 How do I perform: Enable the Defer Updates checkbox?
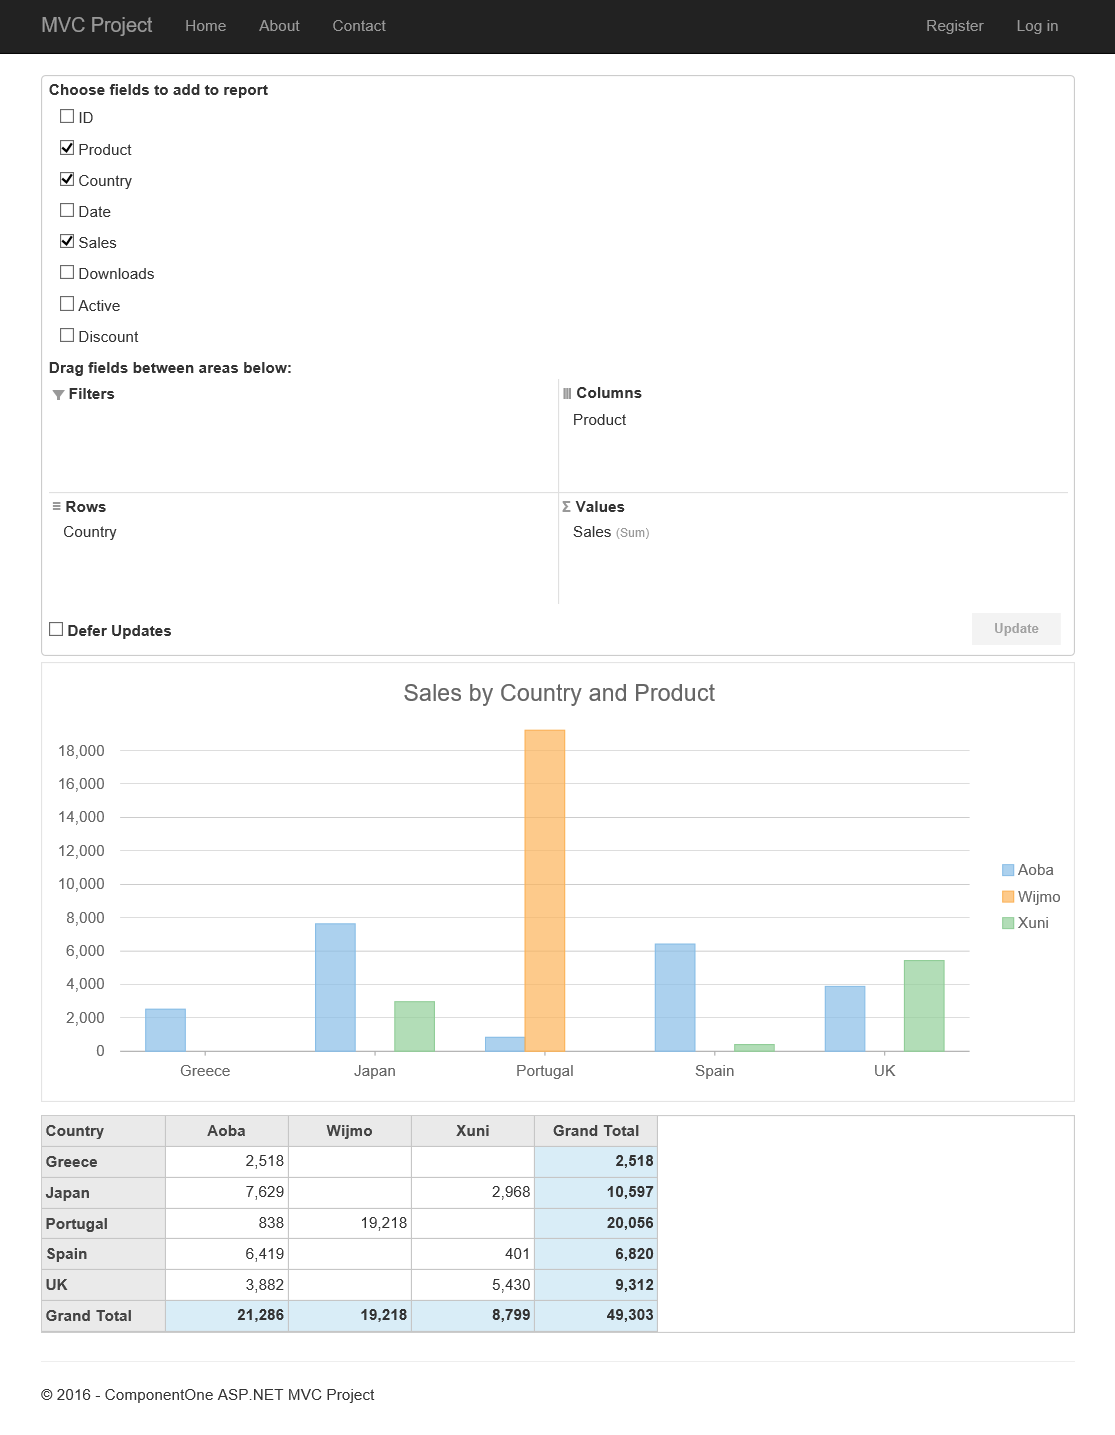(x=56, y=629)
